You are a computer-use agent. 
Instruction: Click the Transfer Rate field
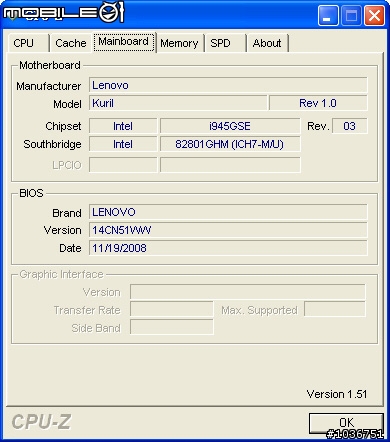pyautogui.click(x=172, y=310)
